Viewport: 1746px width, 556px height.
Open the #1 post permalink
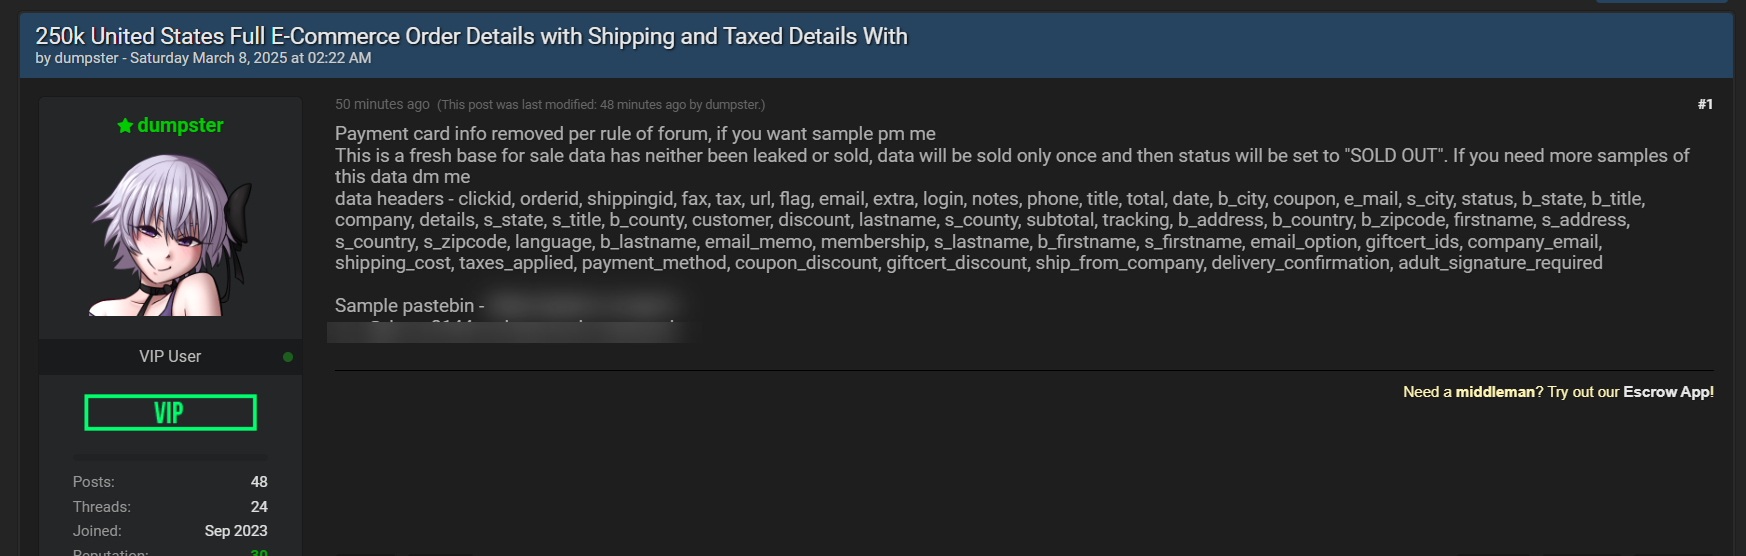(x=1705, y=104)
